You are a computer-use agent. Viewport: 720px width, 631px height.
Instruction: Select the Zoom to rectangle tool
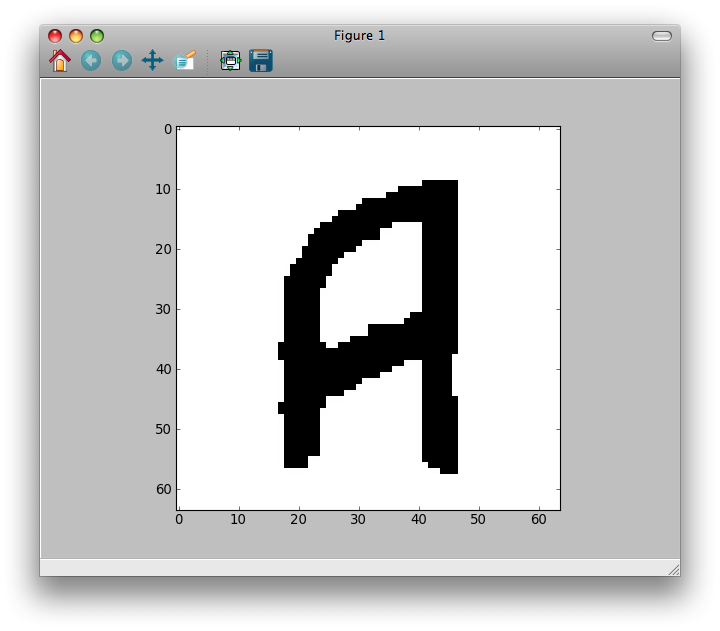pos(185,61)
